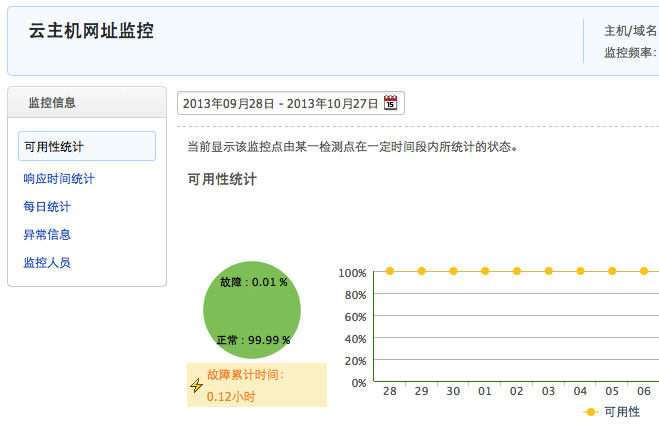Click the 故障累计时间 summary box
Viewport: 659px width, 429px height.
point(257,385)
